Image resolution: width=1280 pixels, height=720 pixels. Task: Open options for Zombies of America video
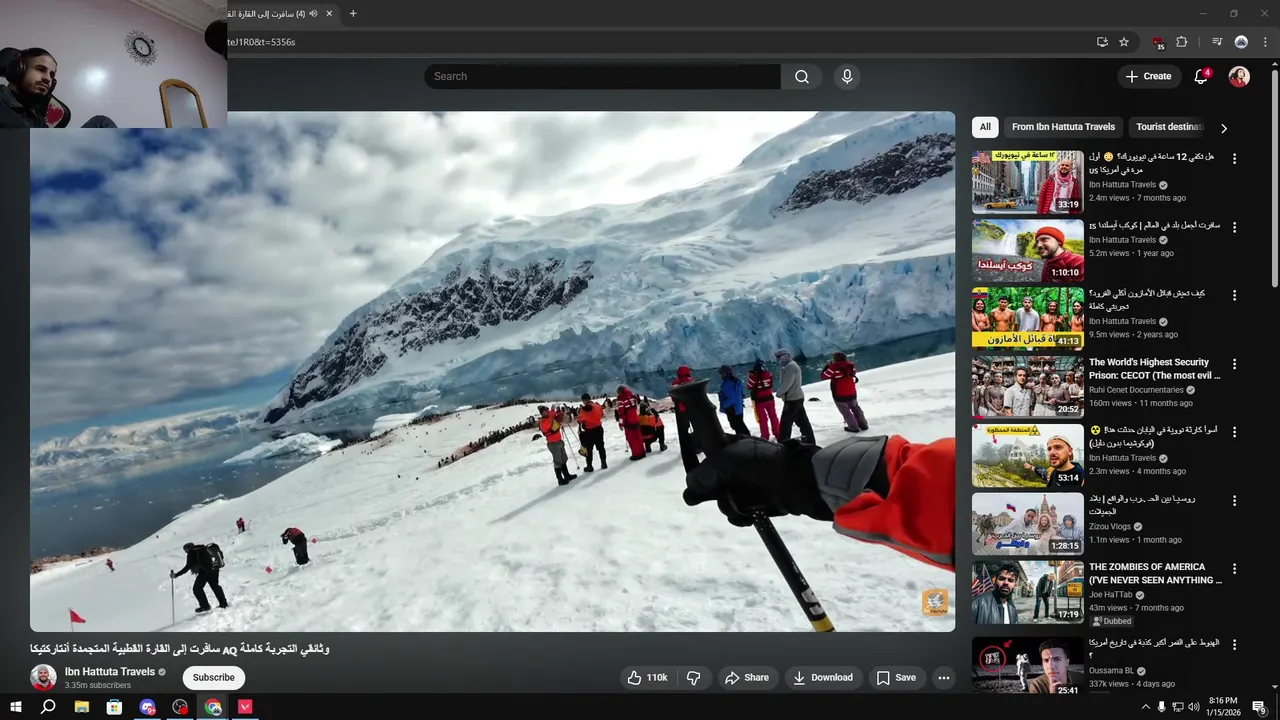[x=1234, y=569]
